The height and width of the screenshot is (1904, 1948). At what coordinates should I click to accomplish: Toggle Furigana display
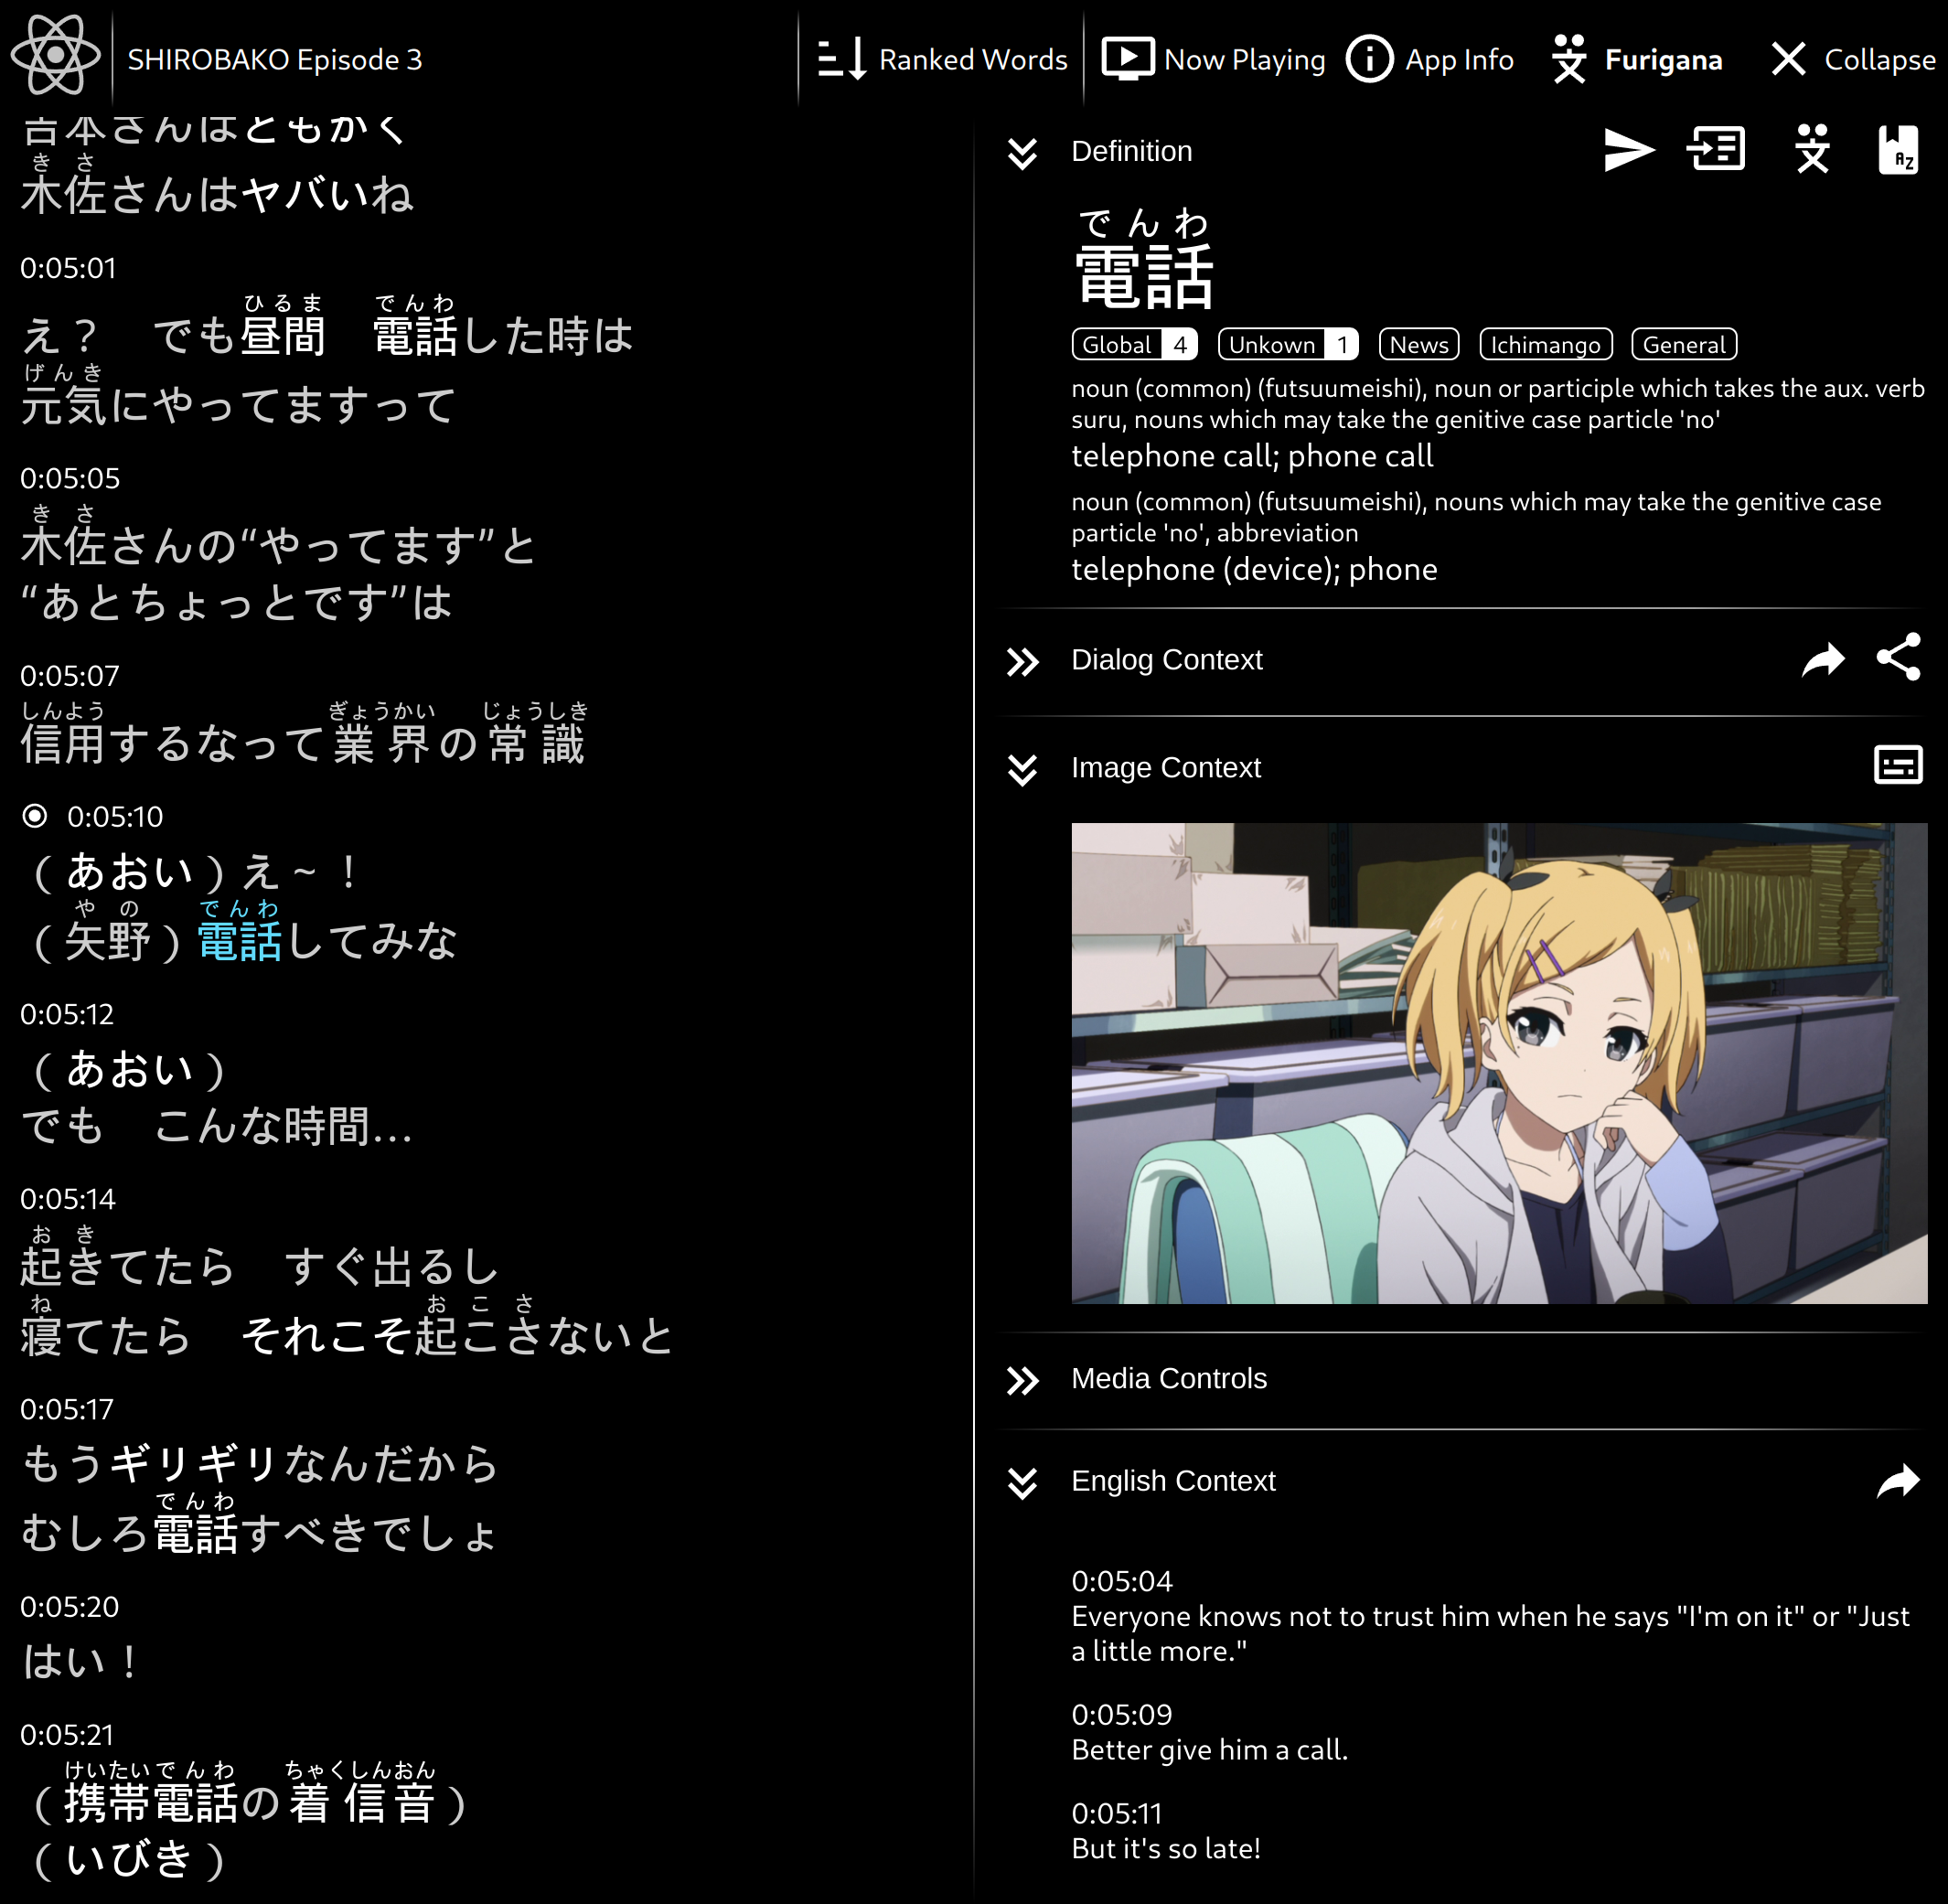(1636, 60)
